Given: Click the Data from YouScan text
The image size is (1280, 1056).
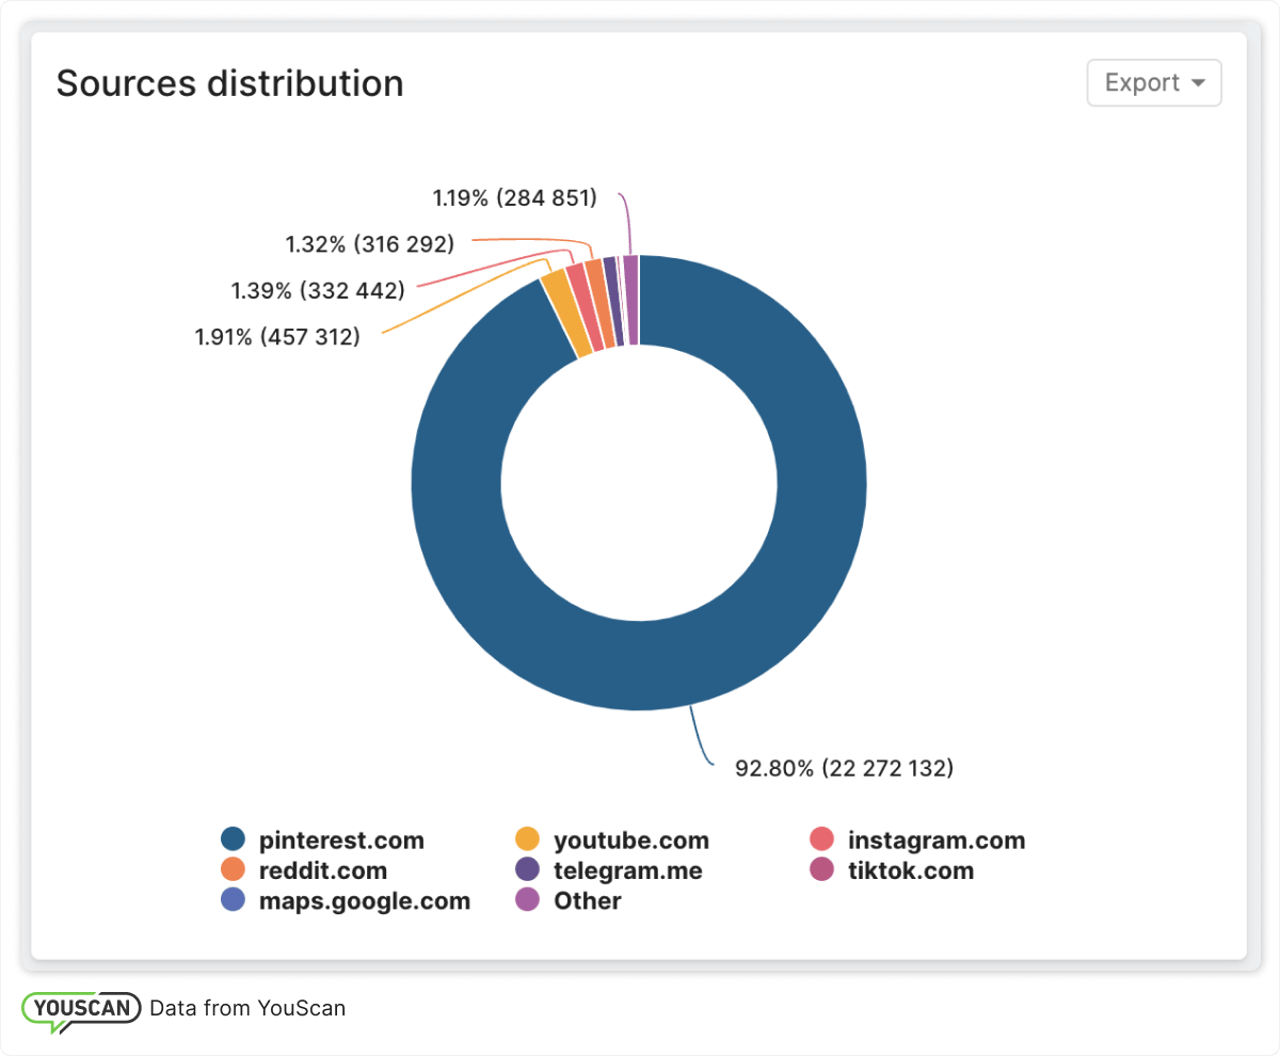Looking at the screenshot, I should pos(247,1008).
